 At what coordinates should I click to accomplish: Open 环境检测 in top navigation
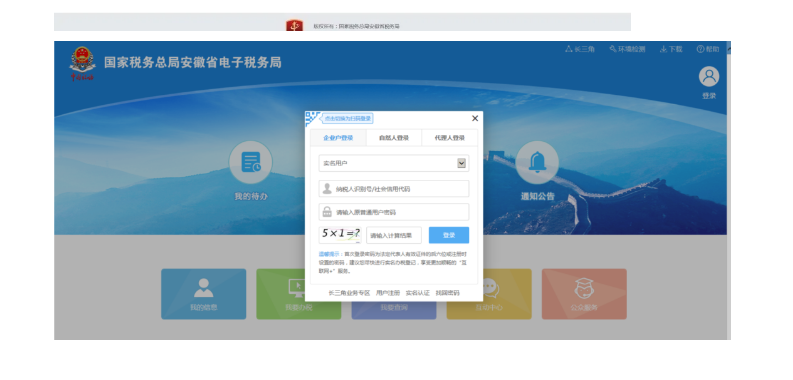(x=627, y=49)
